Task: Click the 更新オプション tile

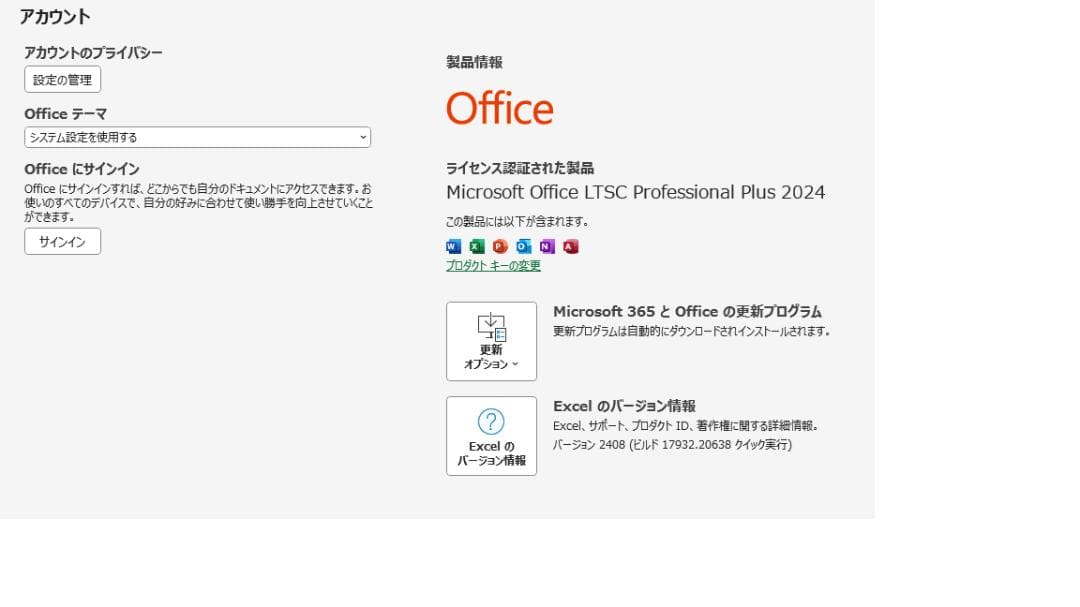Action: tap(490, 341)
